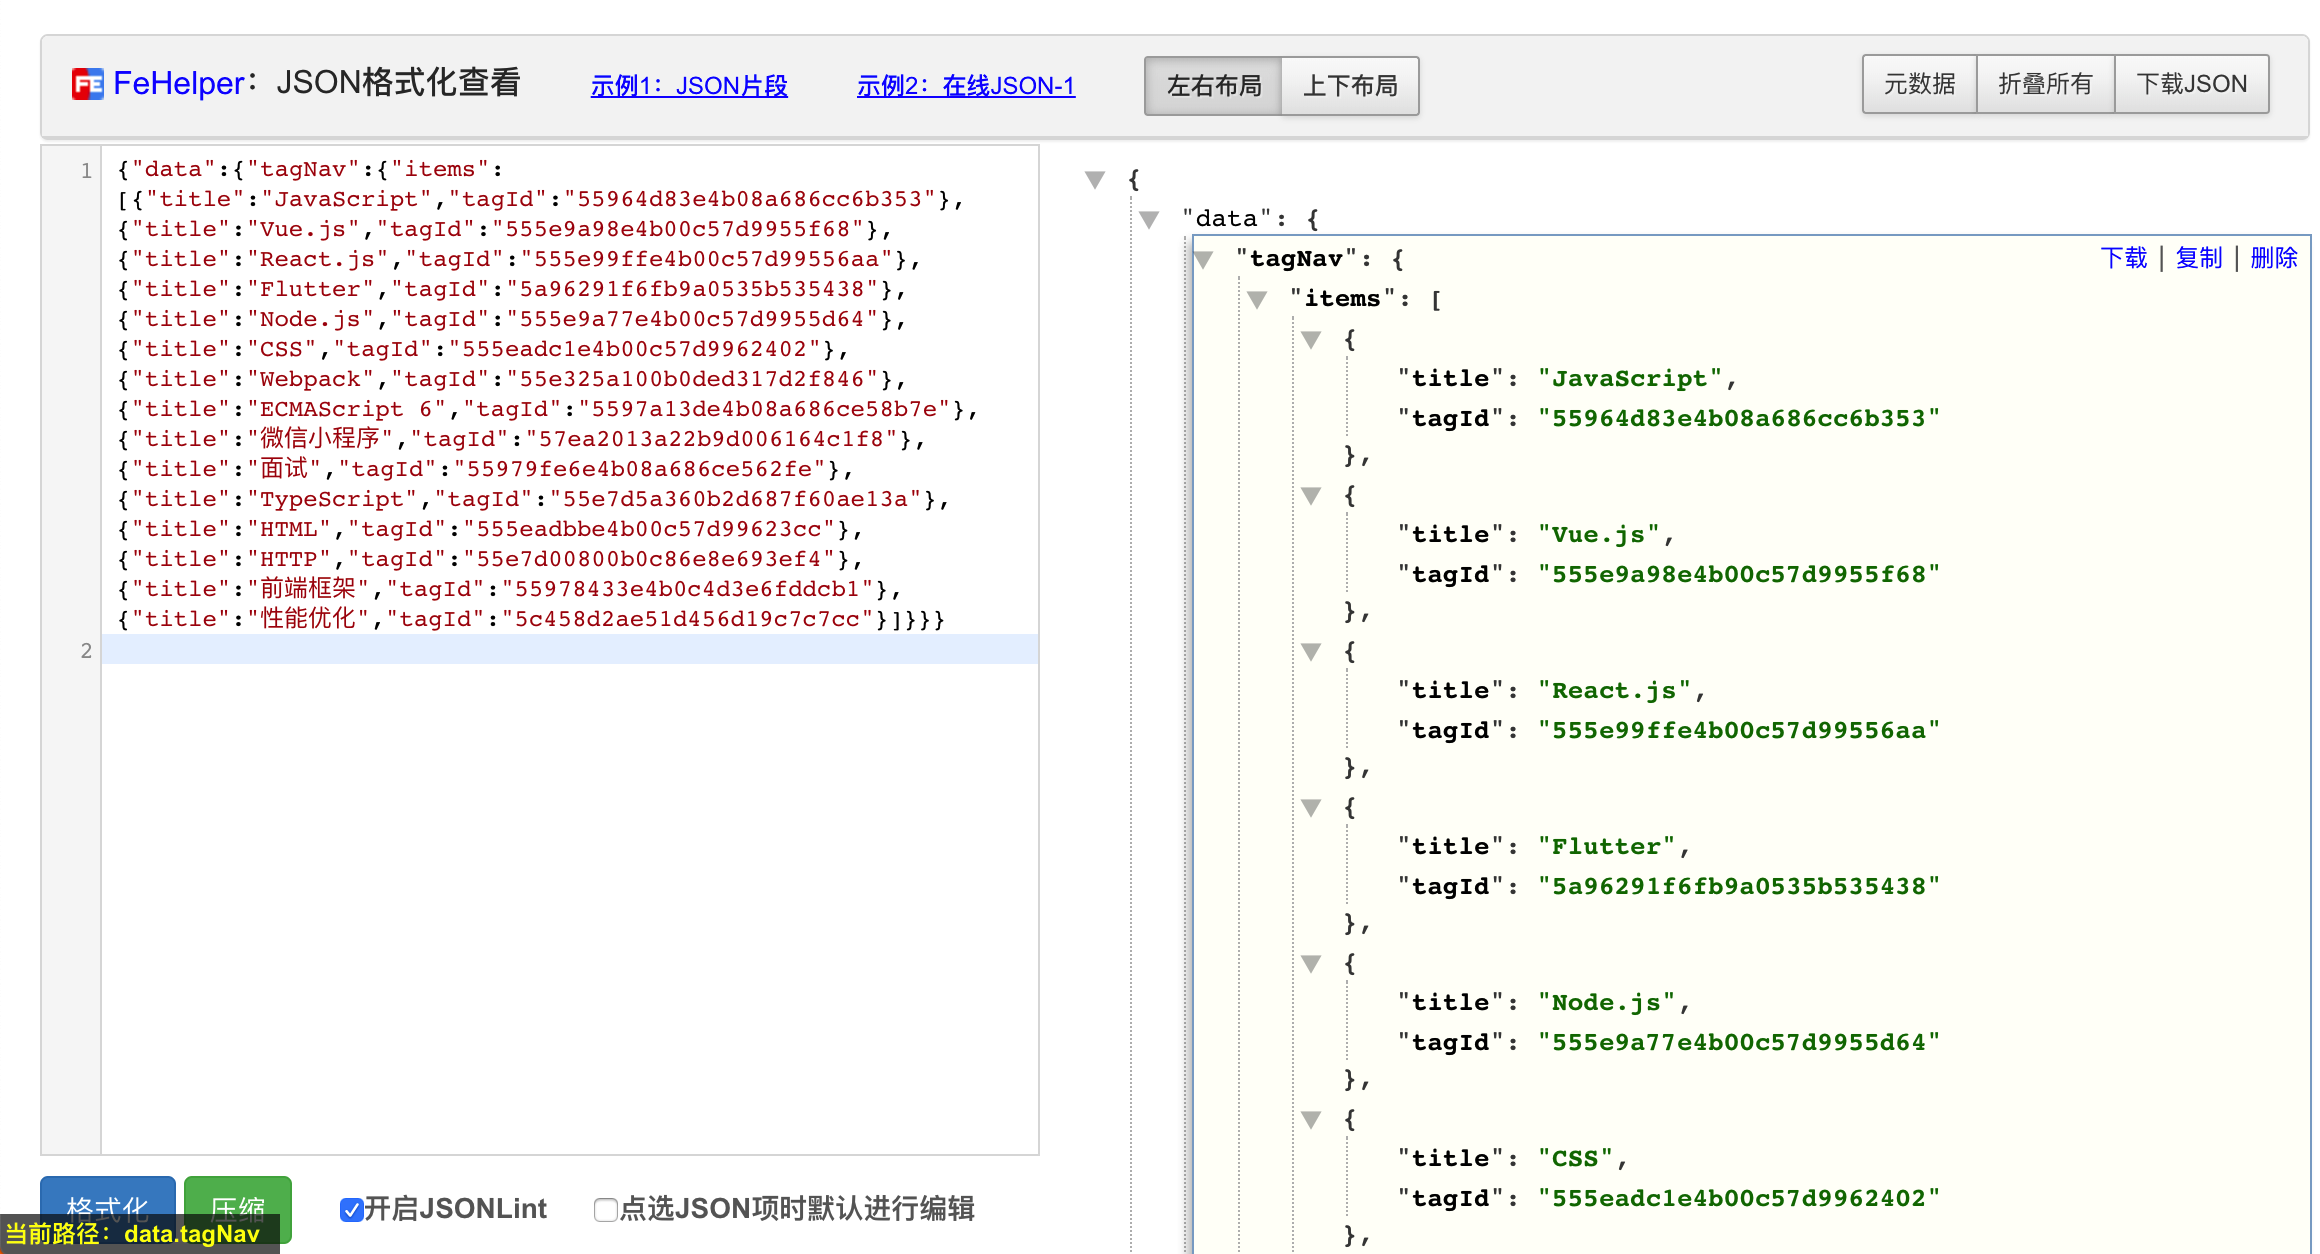The width and height of the screenshot is (2320, 1254).
Task: Click the "data" key in tree
Action: click(1226, 219)
